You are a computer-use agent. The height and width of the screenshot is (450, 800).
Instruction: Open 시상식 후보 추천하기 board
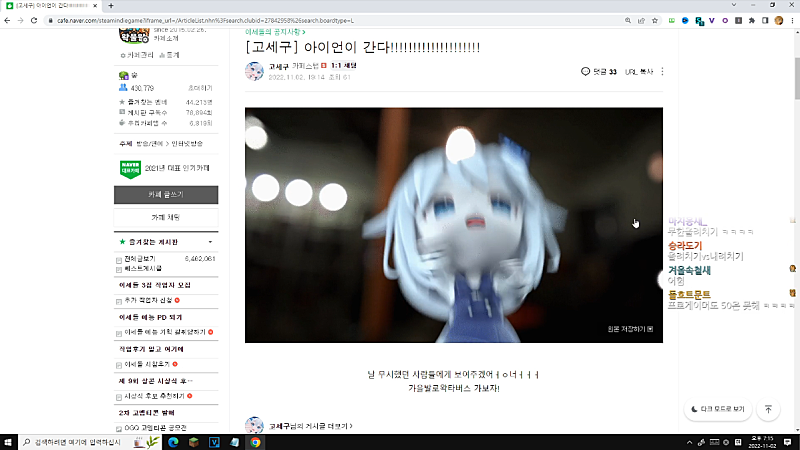coord(154,396)
